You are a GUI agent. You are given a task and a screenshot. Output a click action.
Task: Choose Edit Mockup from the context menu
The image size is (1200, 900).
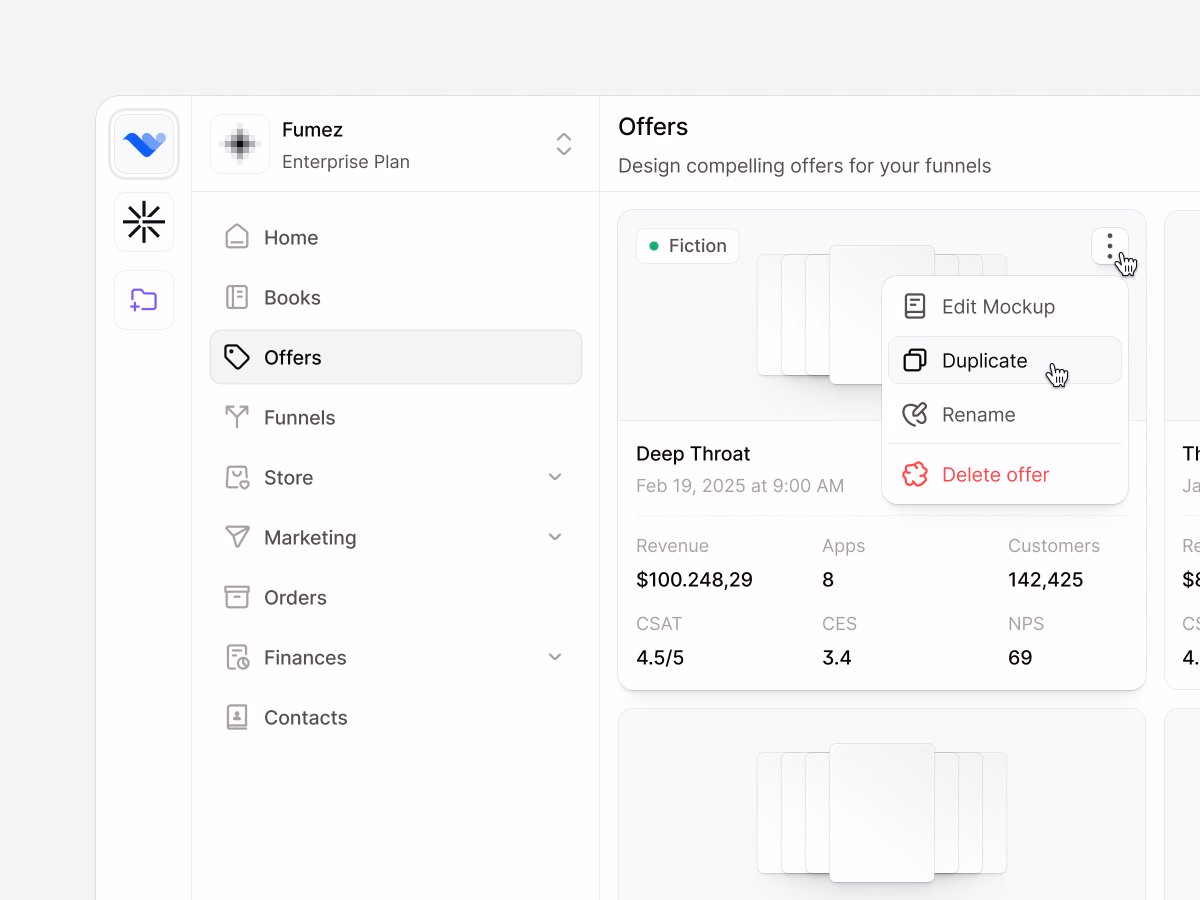tap(1005, 307)
